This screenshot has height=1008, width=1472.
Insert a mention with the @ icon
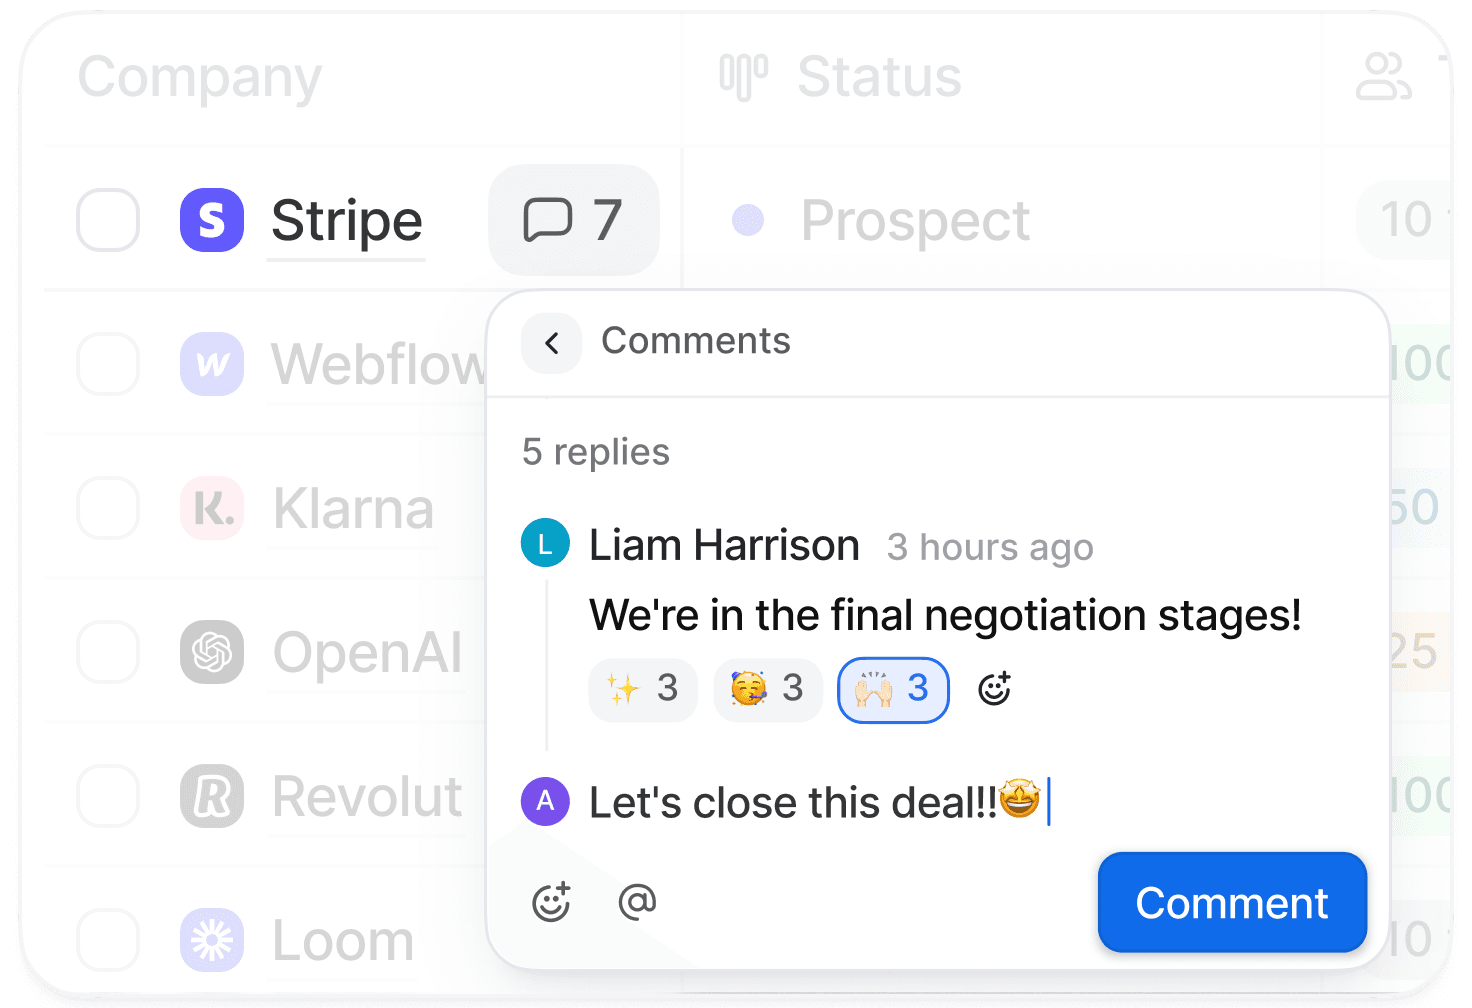[x=637, y=901]
